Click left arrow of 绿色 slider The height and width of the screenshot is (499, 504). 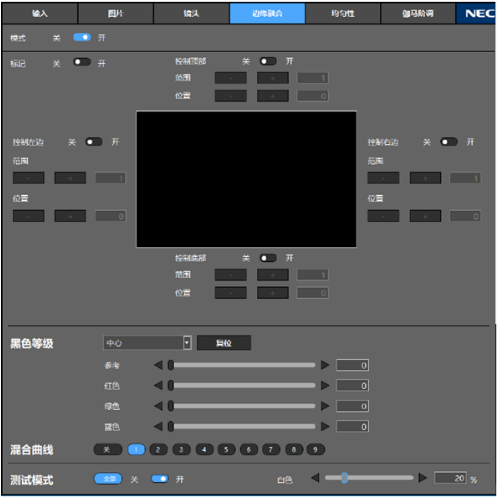[x=158, y=406]
